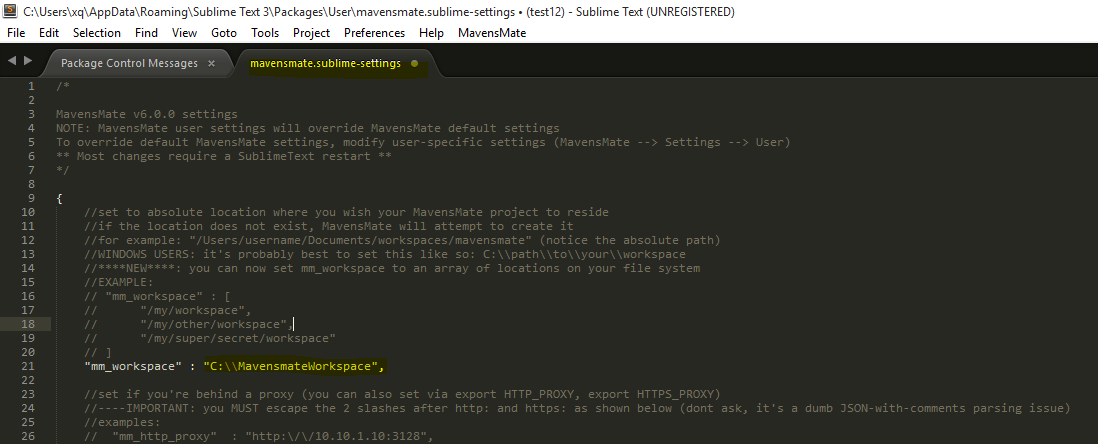Screen dimensions: 1098x444
Task: Click the "//EXAMPLE:" comment on line 15
Action: coord(119,282)
